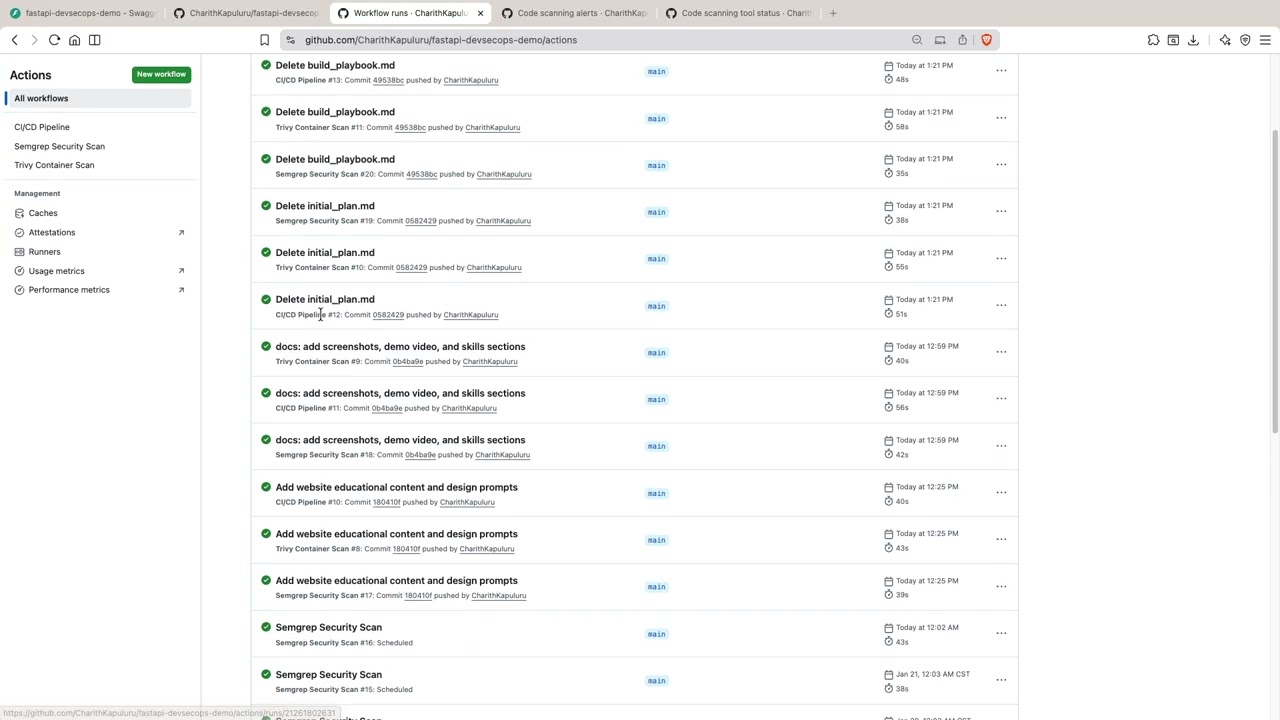Open the Brave VPN shield icon

click(x=1245, y=40)
